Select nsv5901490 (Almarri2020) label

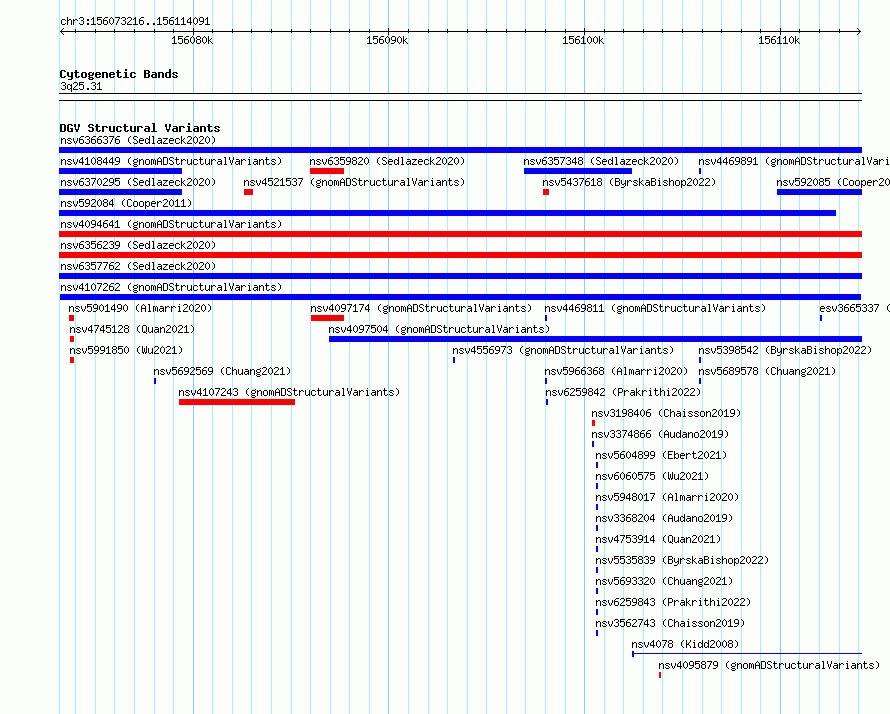coord(140,308)
